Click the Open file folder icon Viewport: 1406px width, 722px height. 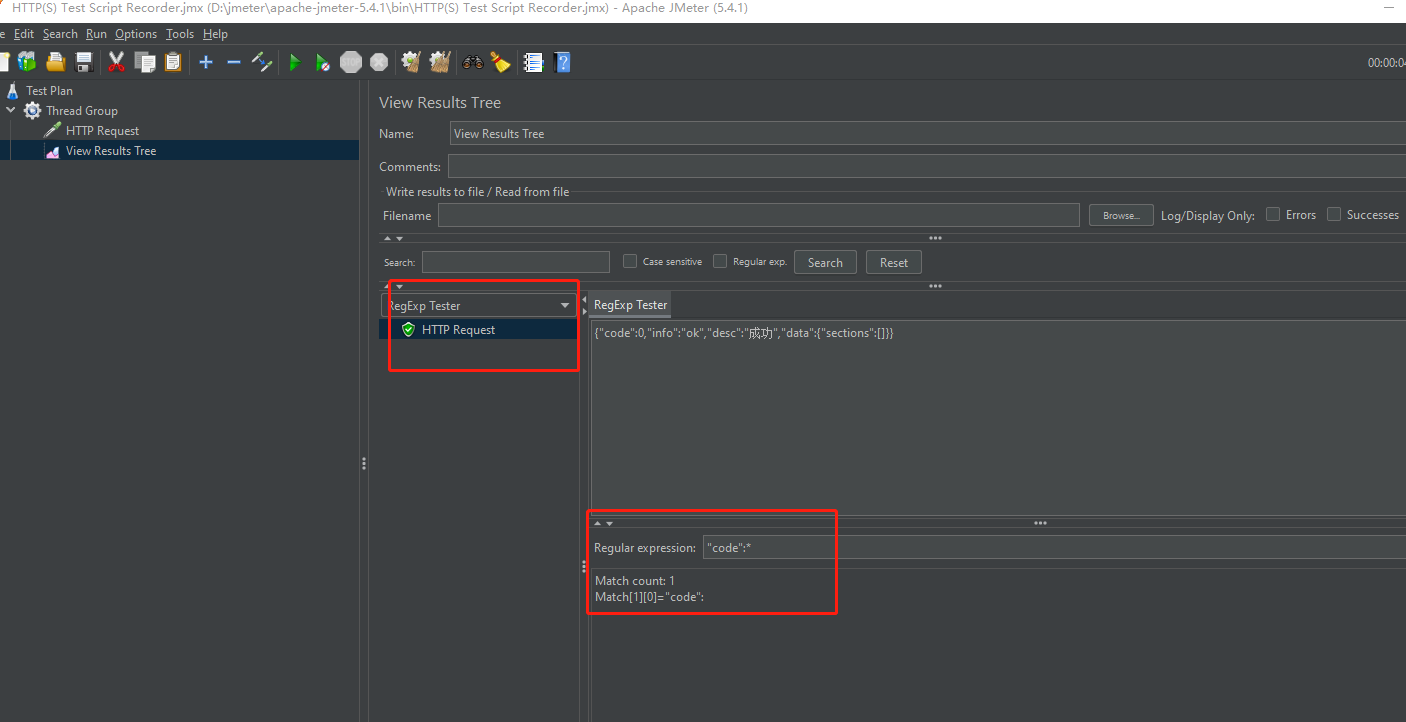(x=56, y=62)
